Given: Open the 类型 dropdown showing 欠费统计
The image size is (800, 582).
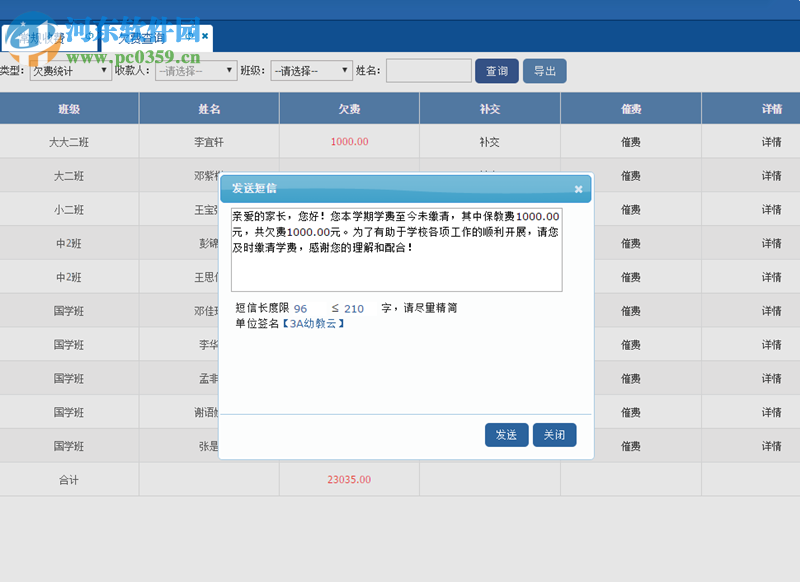Looking at the screenshot, I should [70, 70].
